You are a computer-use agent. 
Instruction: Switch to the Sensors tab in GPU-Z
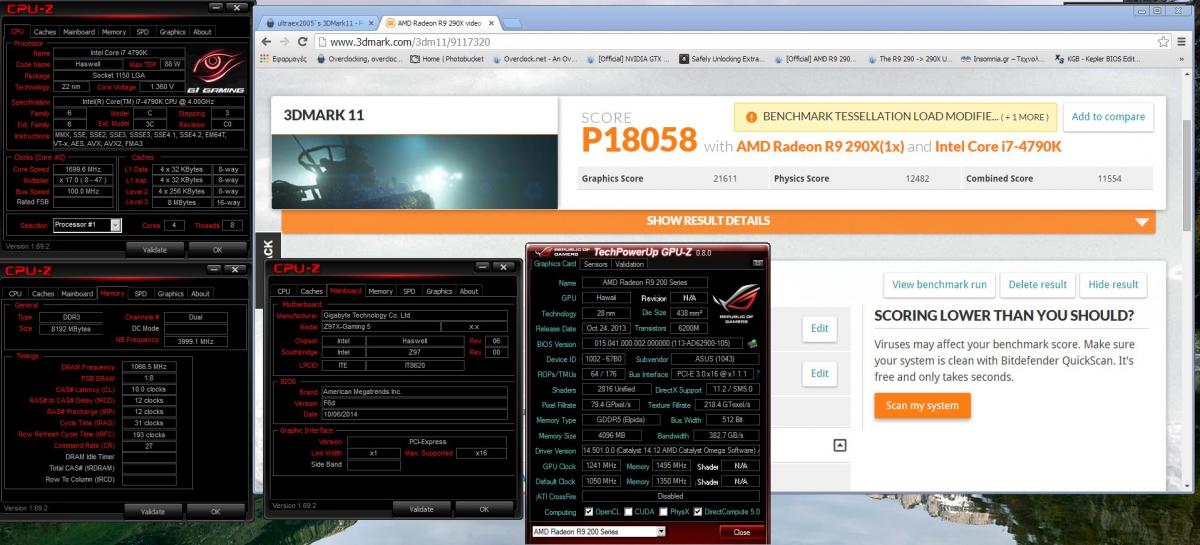595,264
